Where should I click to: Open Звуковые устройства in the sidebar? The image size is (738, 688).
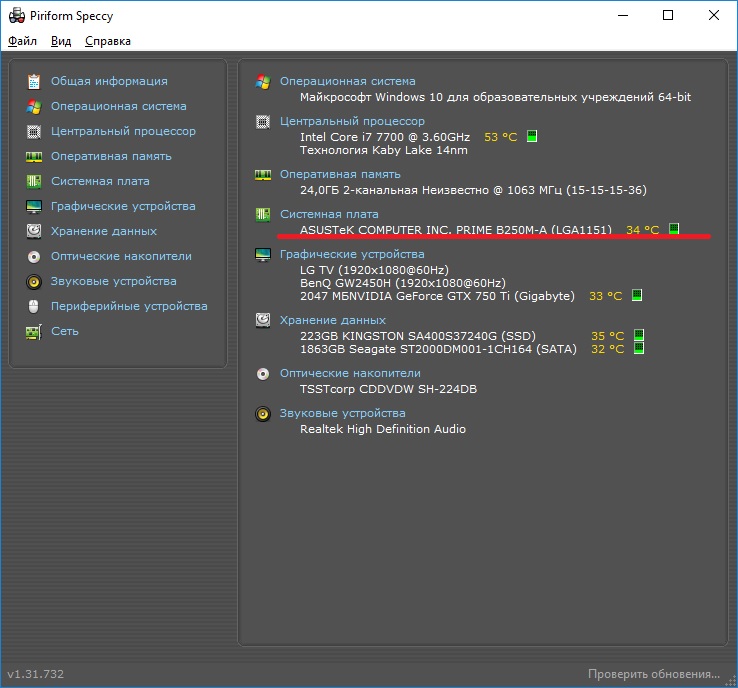(x=114, y=281)
